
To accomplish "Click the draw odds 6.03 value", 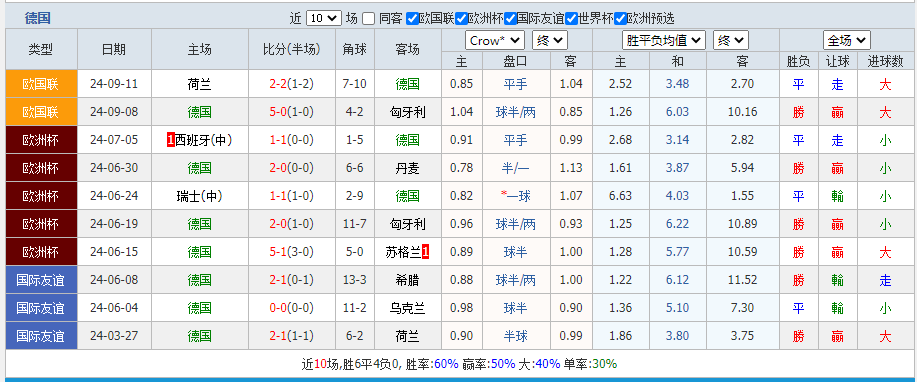I will pyautogui.click(x=677, y=112).
